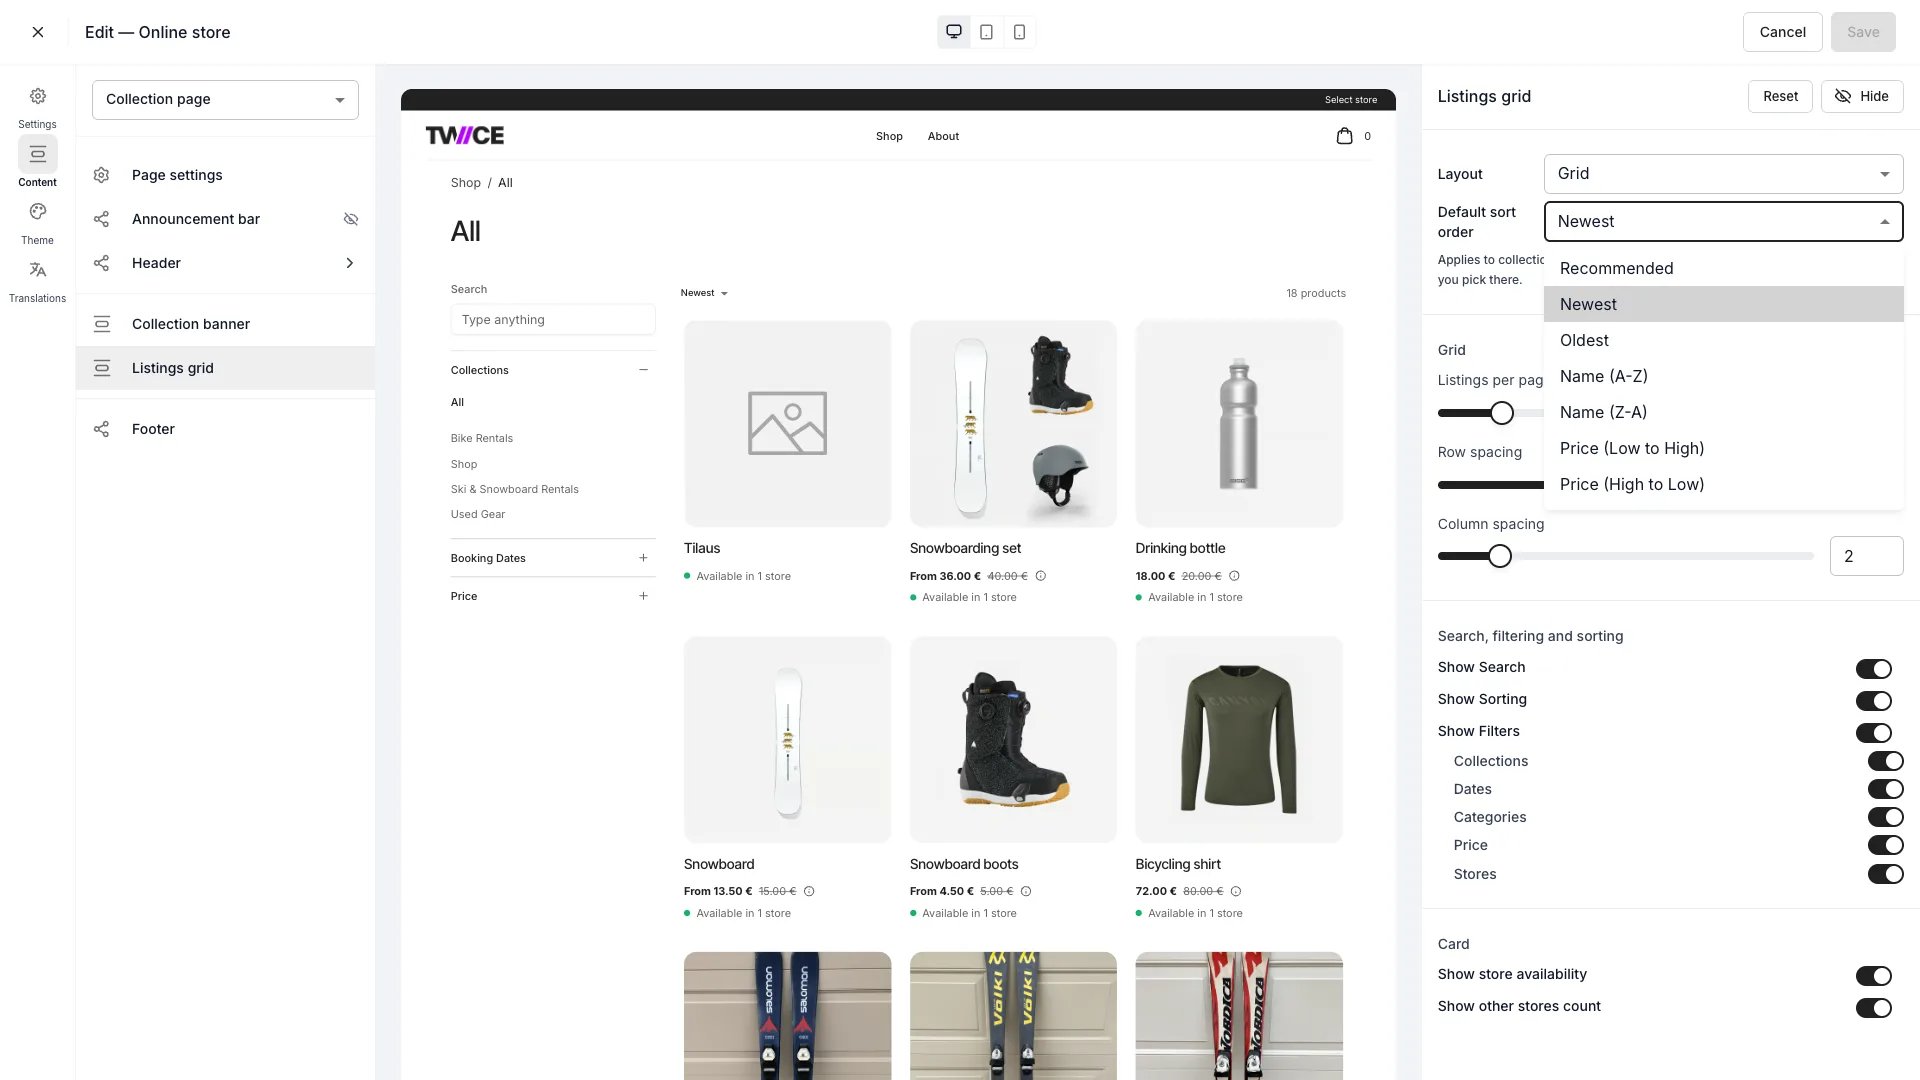
Task: Collapse the Collections filter minus icon
Action: pyautogui.click(x=643, y=370)
